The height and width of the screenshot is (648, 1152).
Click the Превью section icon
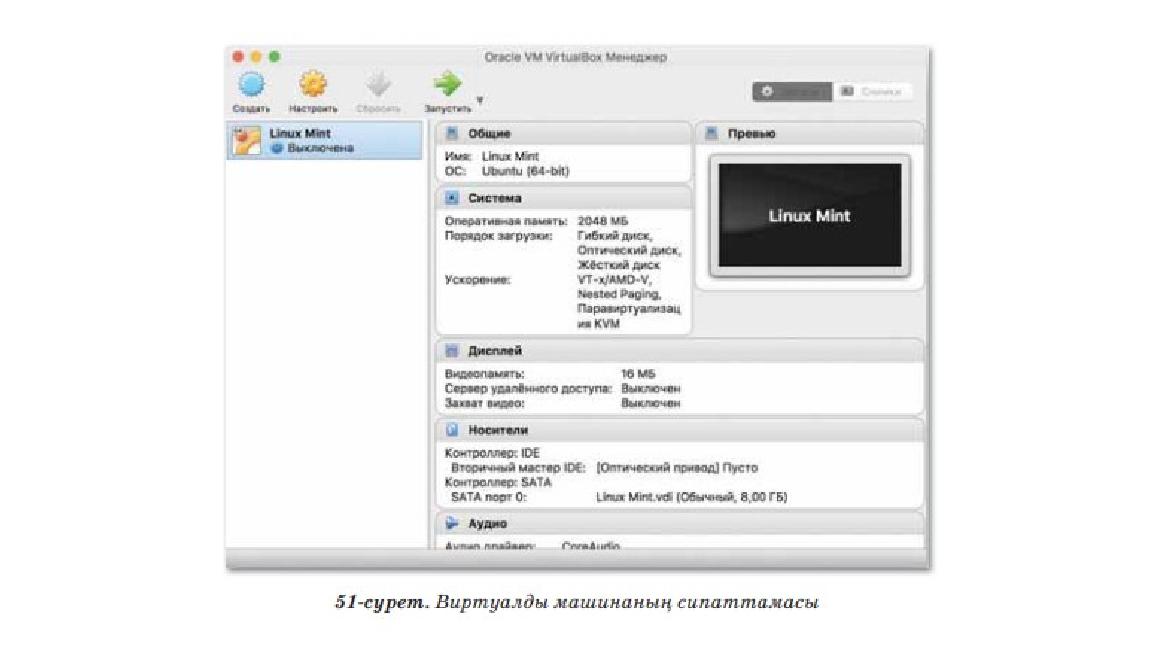point(711,133)
